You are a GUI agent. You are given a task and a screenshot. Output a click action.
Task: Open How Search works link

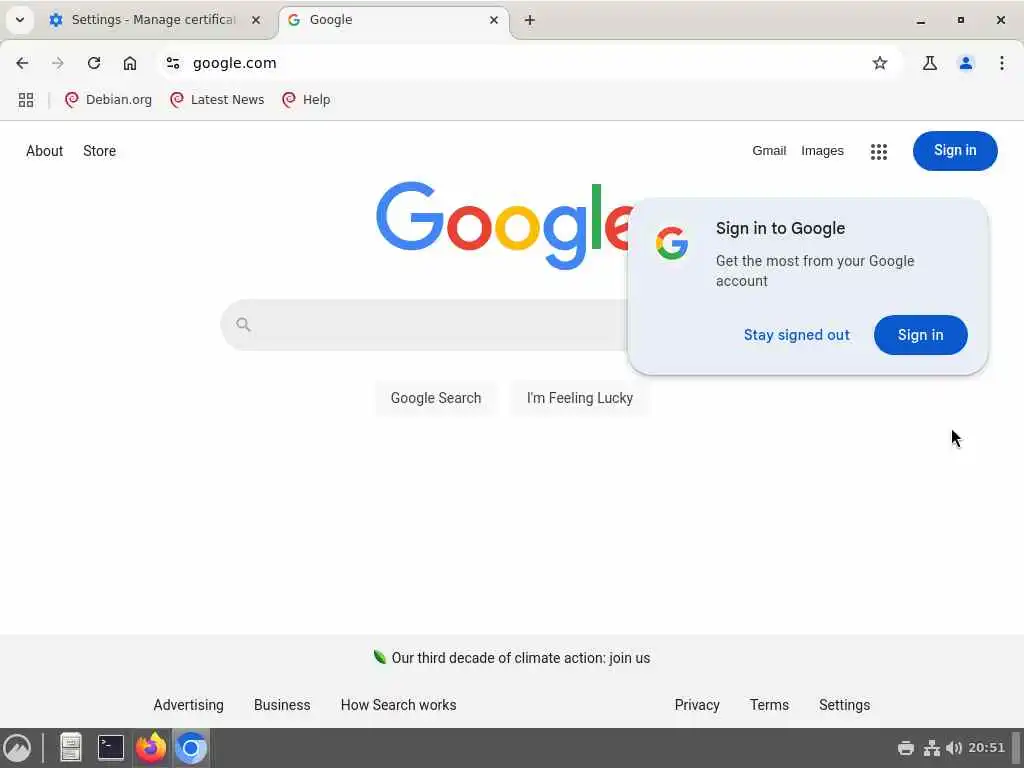coord(398,705)
